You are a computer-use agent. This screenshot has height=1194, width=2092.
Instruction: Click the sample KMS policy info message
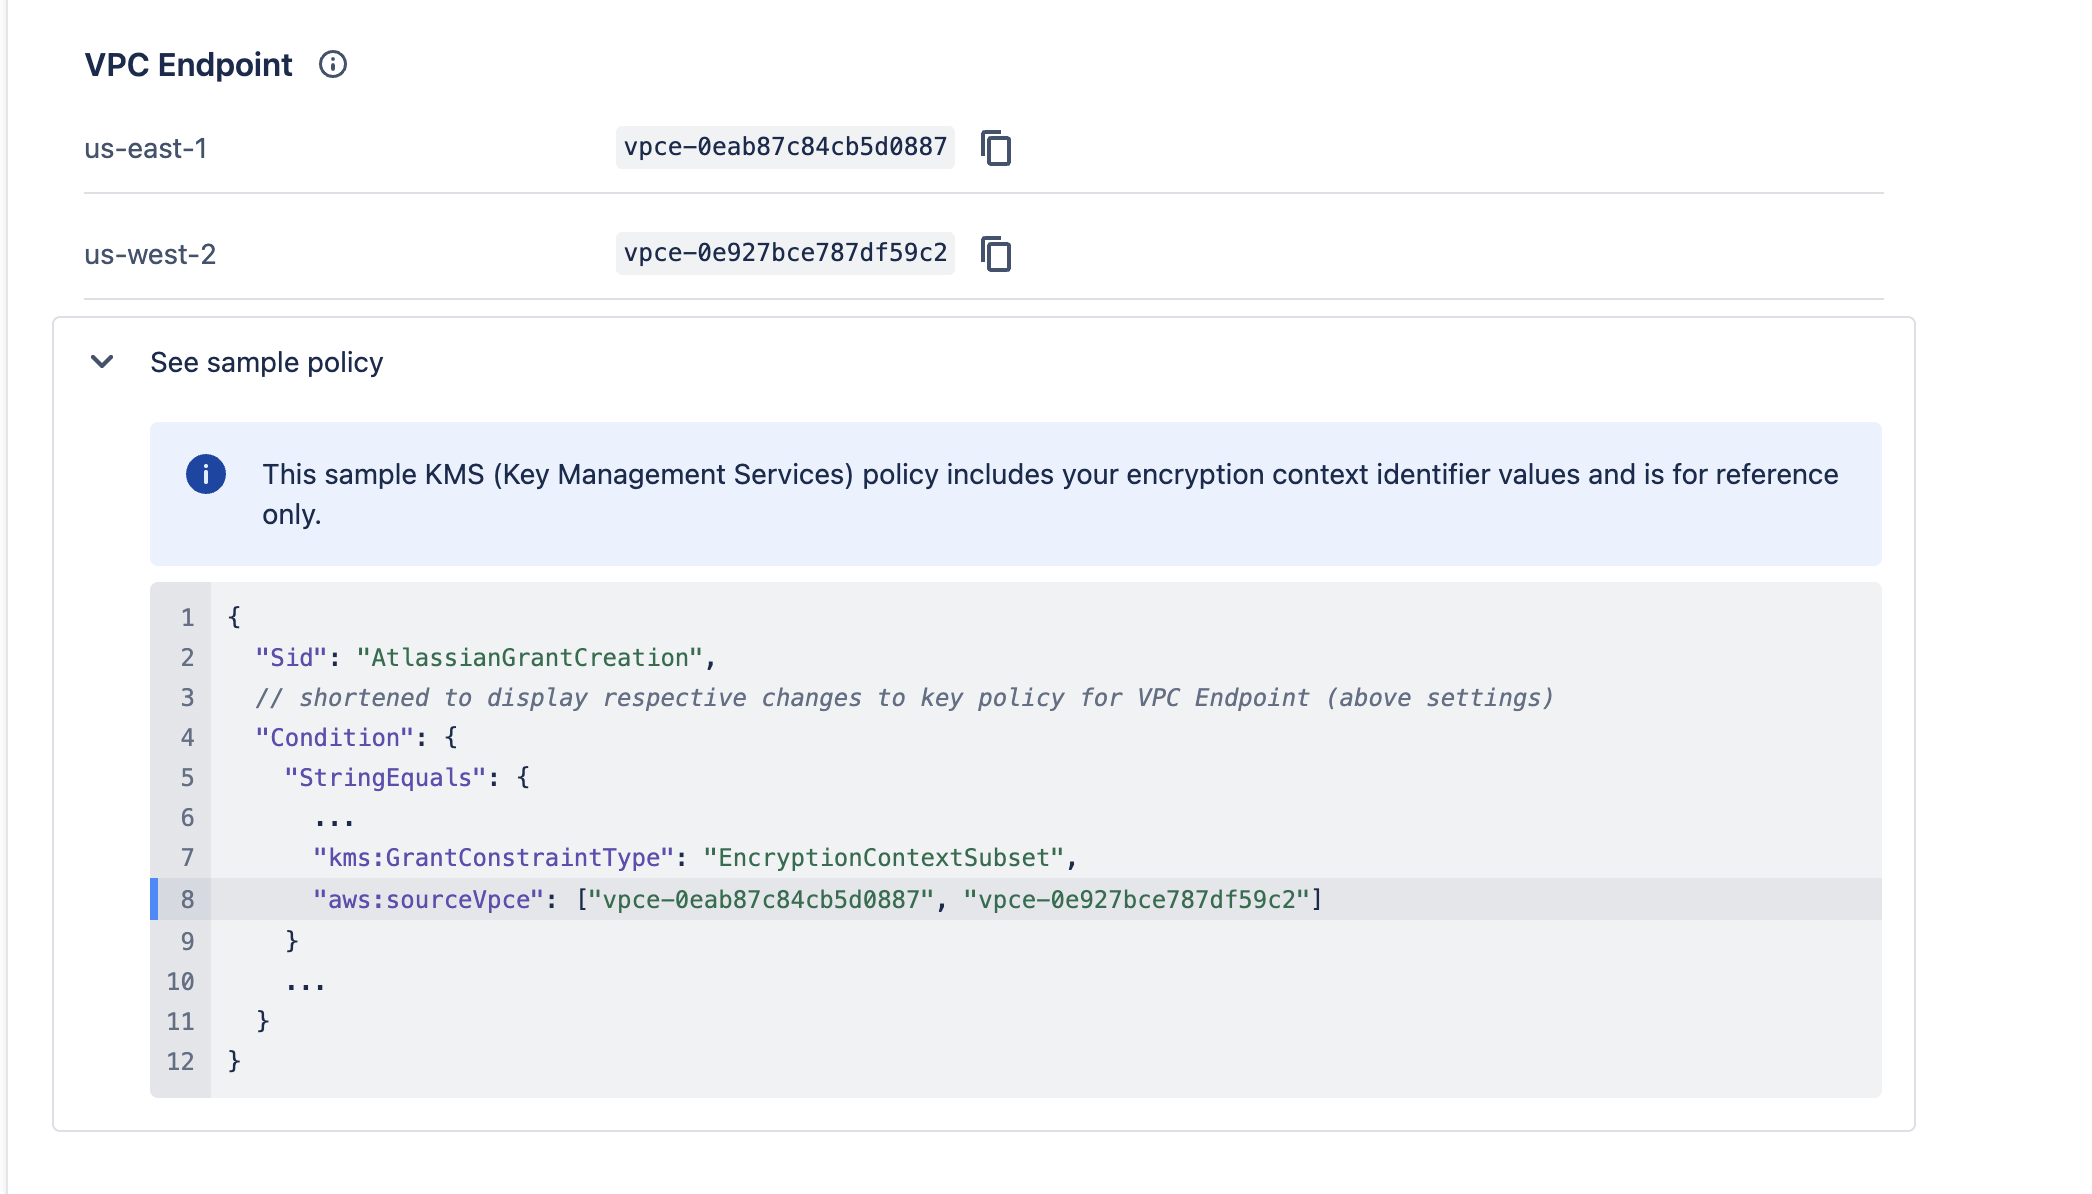[1050, 494]
